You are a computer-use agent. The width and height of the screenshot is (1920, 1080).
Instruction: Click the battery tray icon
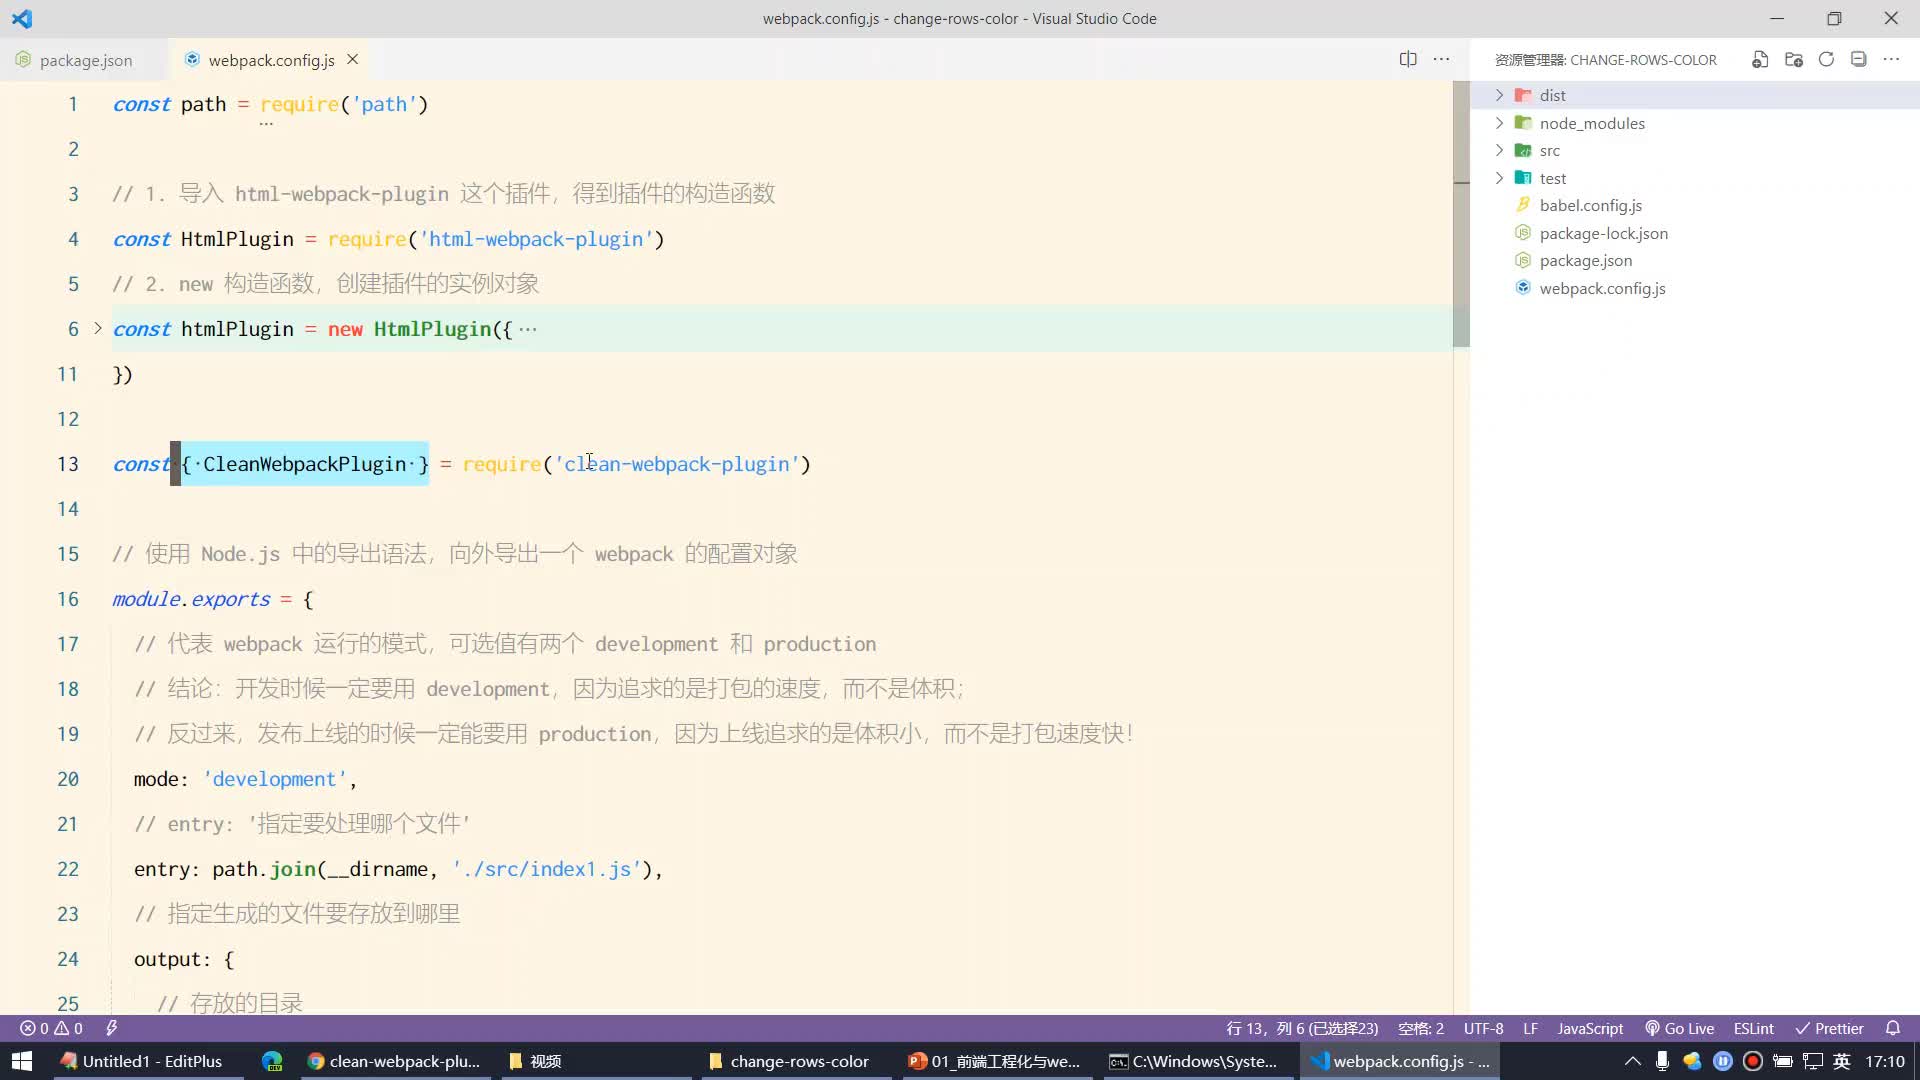point(1782,1061)
